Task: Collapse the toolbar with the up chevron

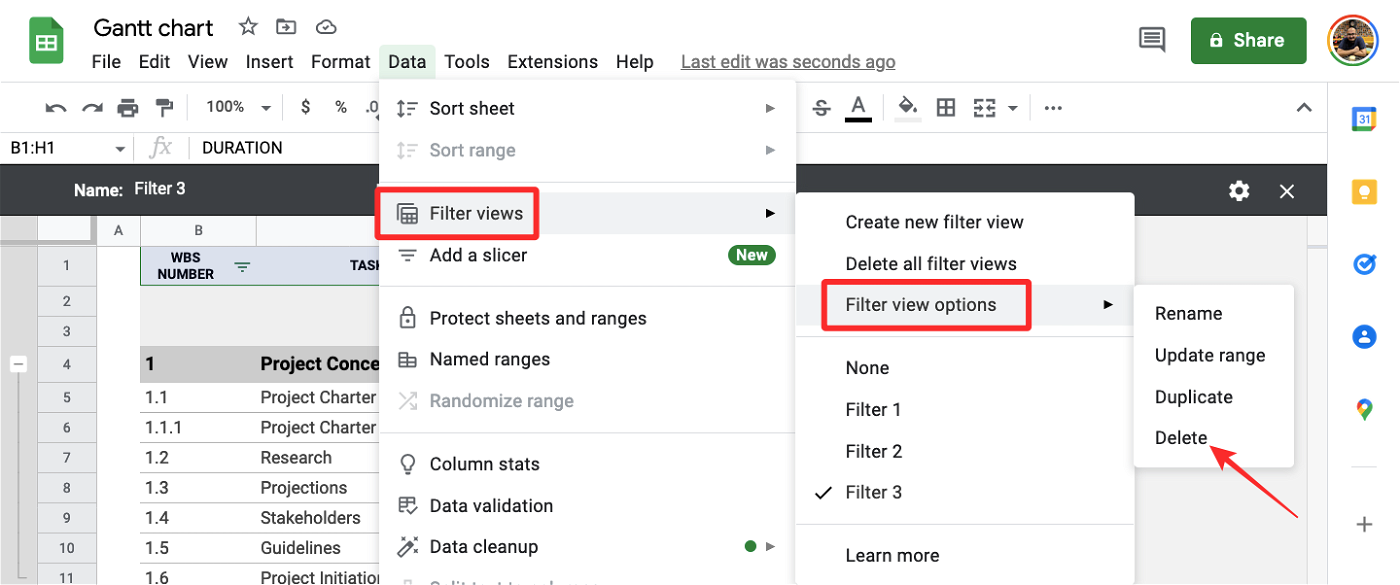Action: (1303, 107)
